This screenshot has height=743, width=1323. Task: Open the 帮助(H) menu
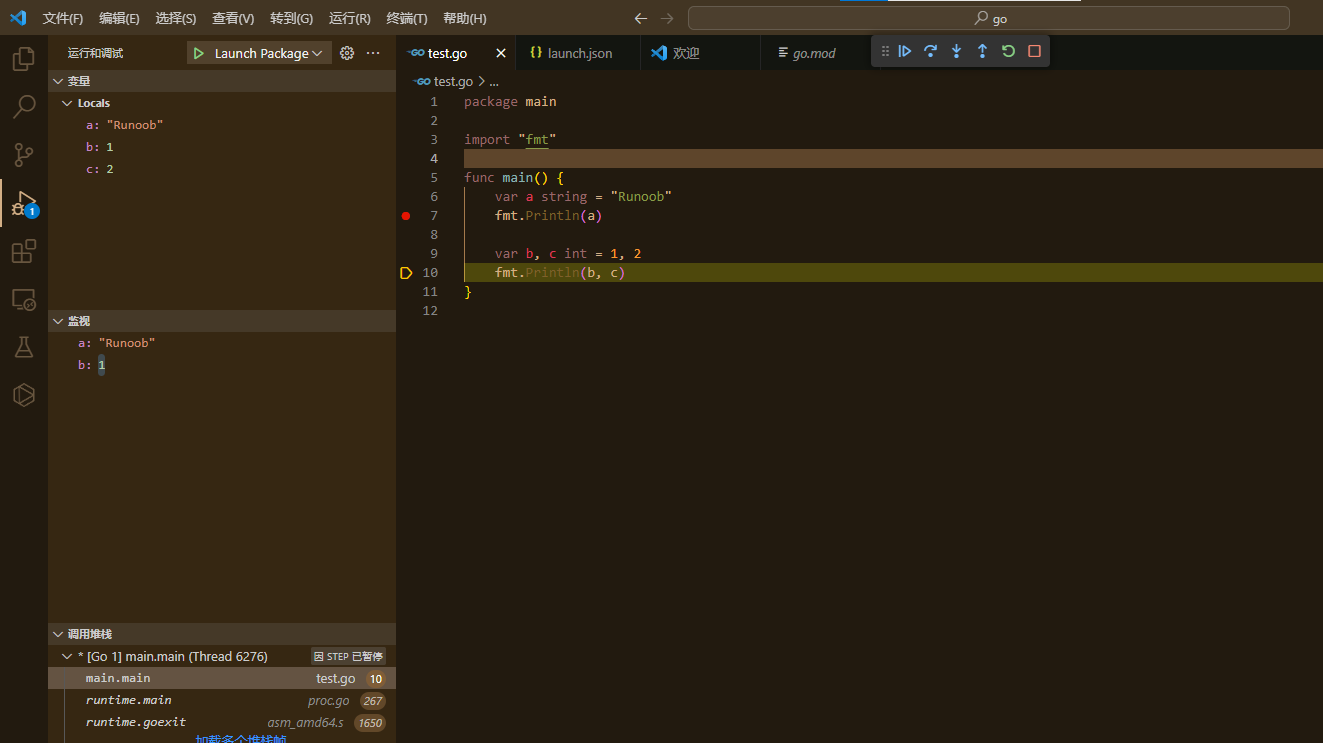[465, 18]
